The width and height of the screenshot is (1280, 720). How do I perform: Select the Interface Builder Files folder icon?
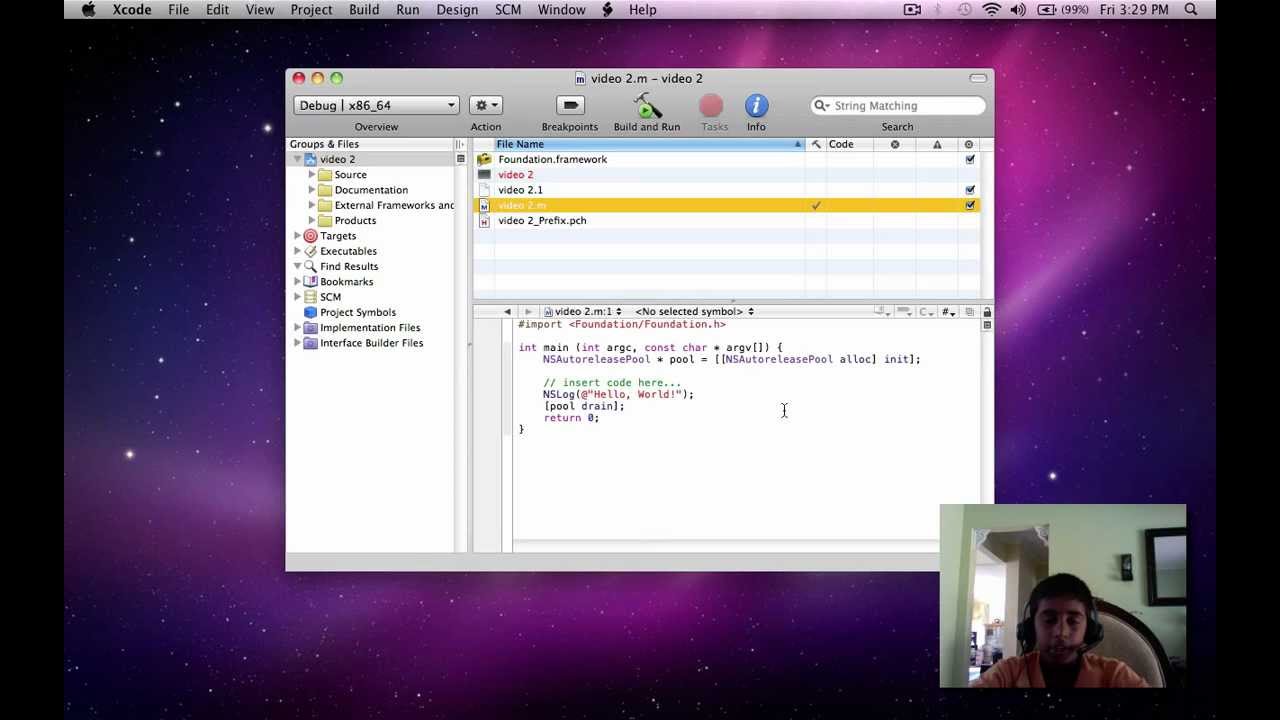[x=310, y=343]
